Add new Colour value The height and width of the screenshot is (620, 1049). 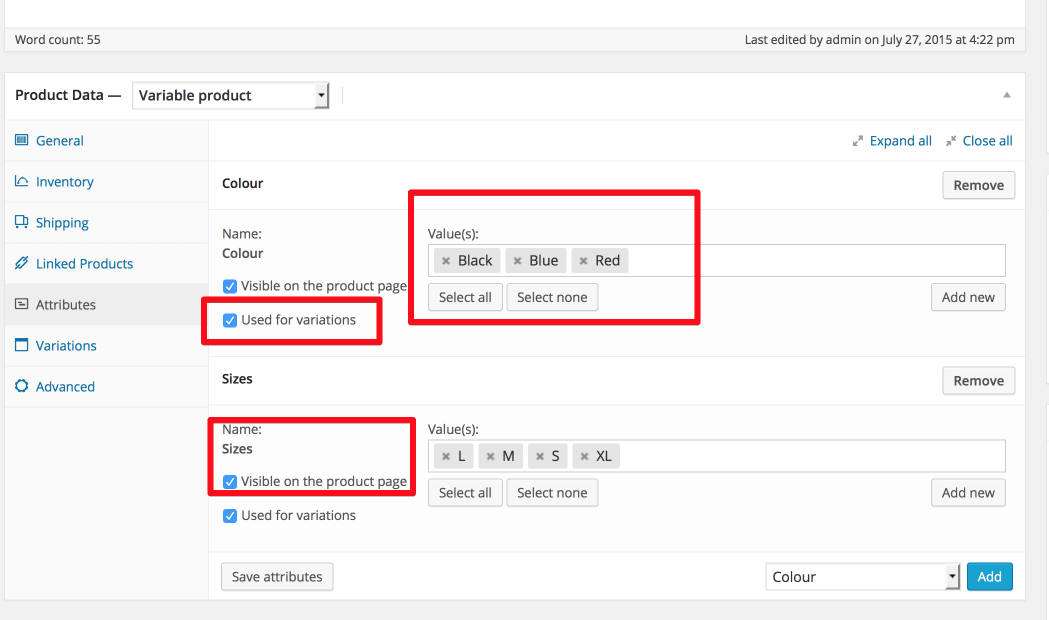pos(968,297)
